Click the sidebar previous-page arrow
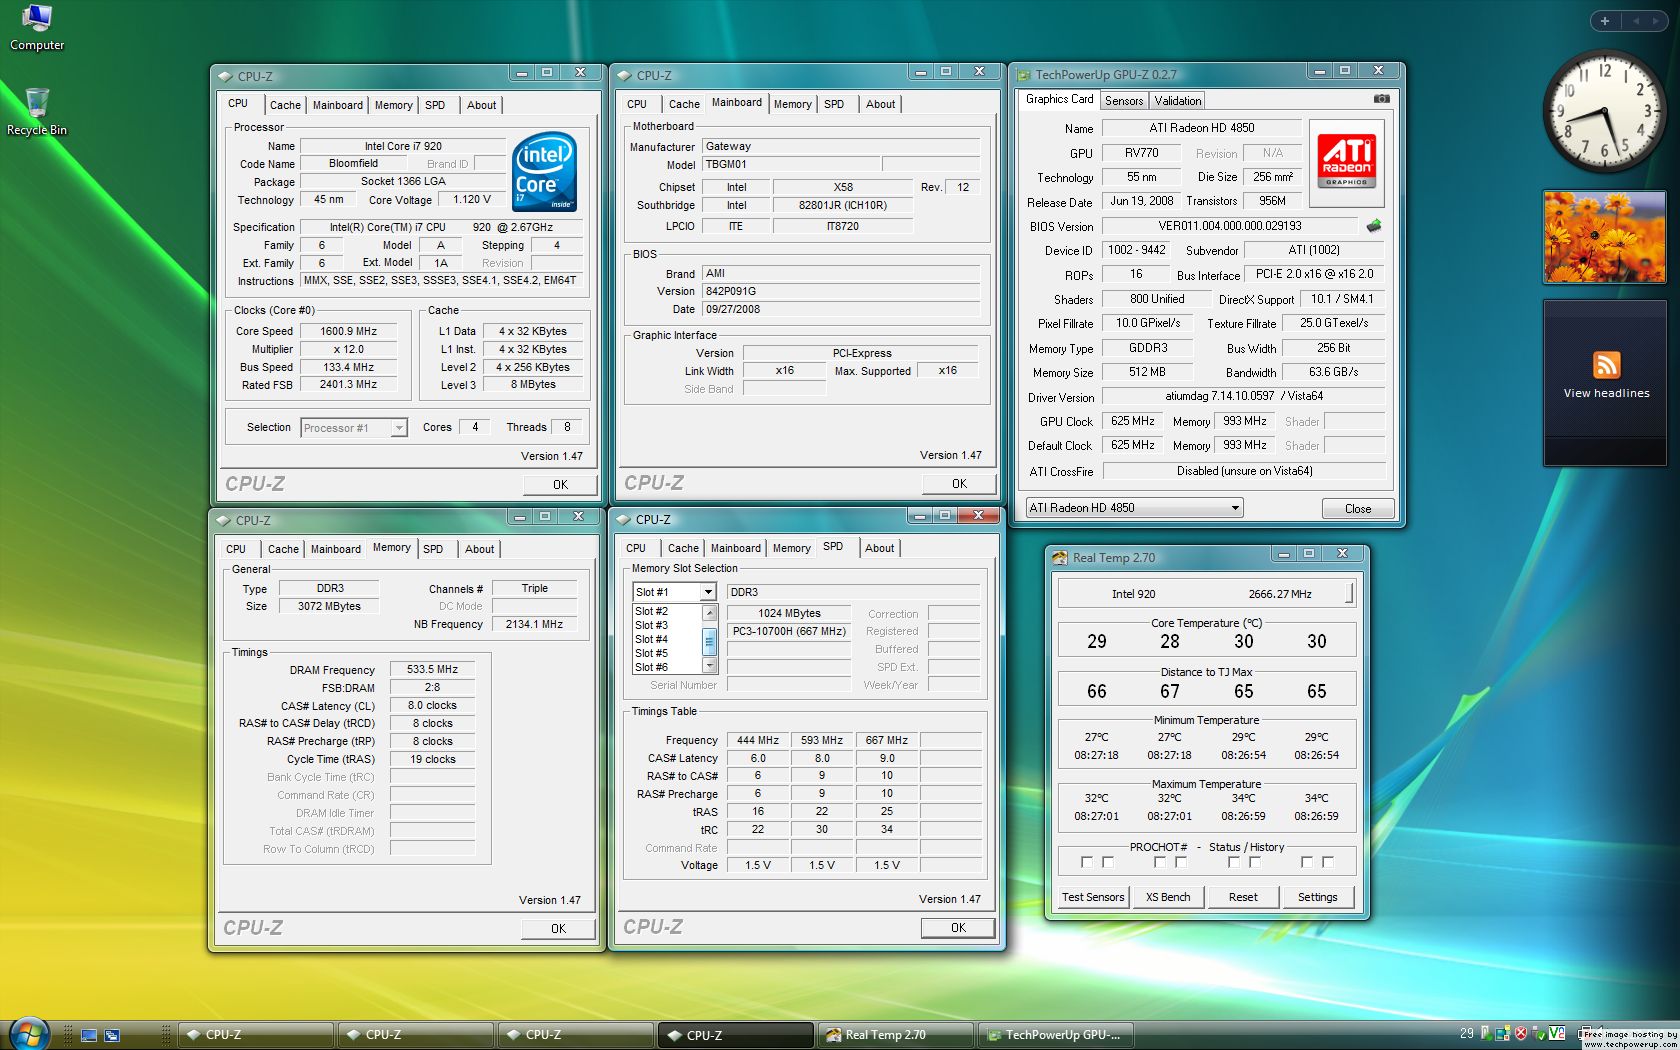This screenshot has height=1050, width=1680. 1637,21
